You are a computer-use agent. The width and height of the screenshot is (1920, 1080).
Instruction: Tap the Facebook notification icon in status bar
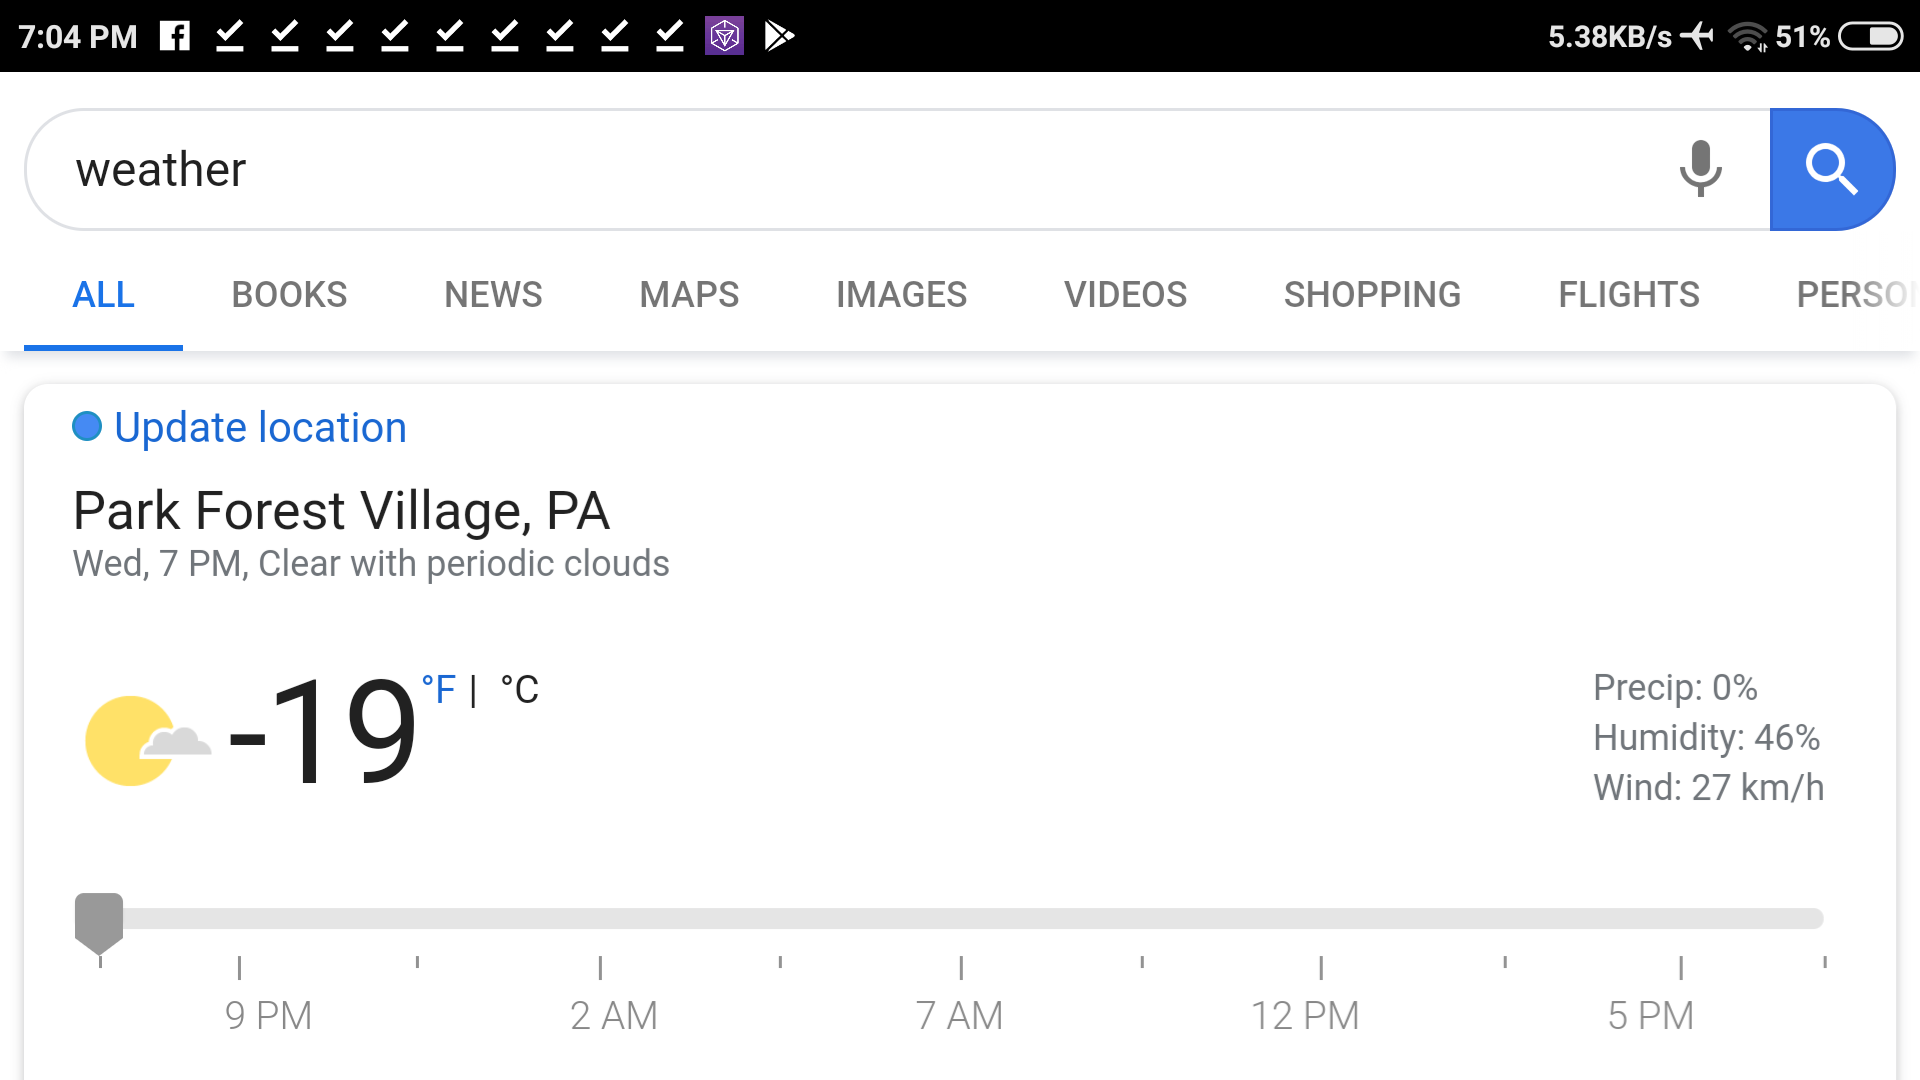175,36
